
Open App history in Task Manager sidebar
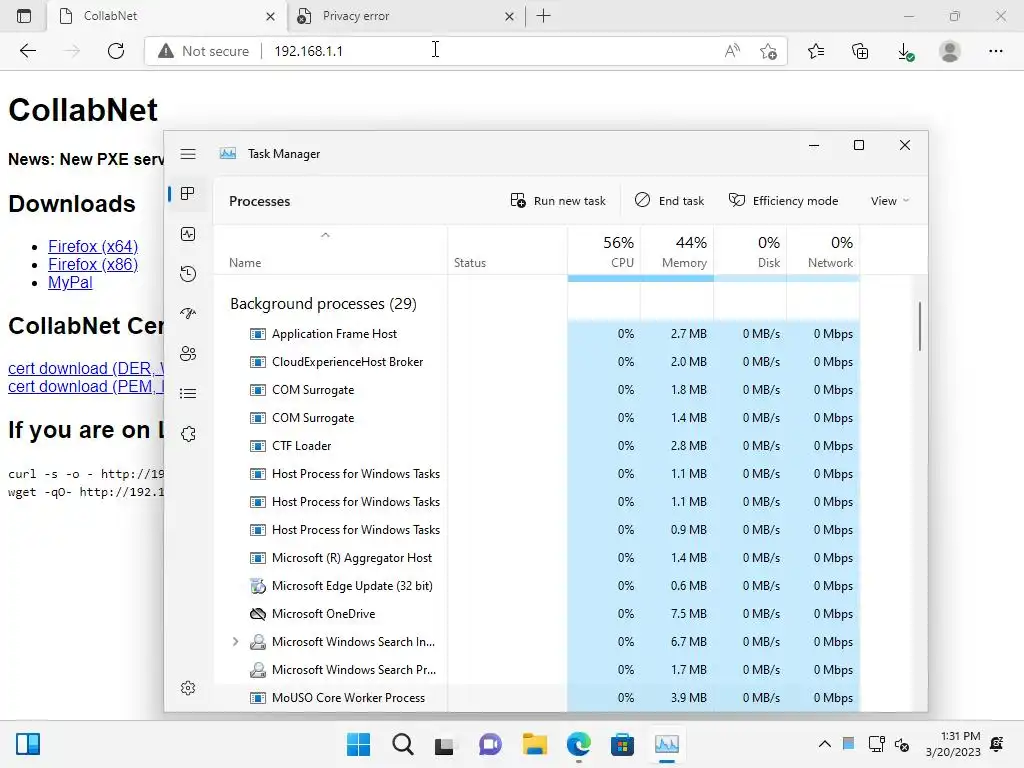click(x=188, y=274)
